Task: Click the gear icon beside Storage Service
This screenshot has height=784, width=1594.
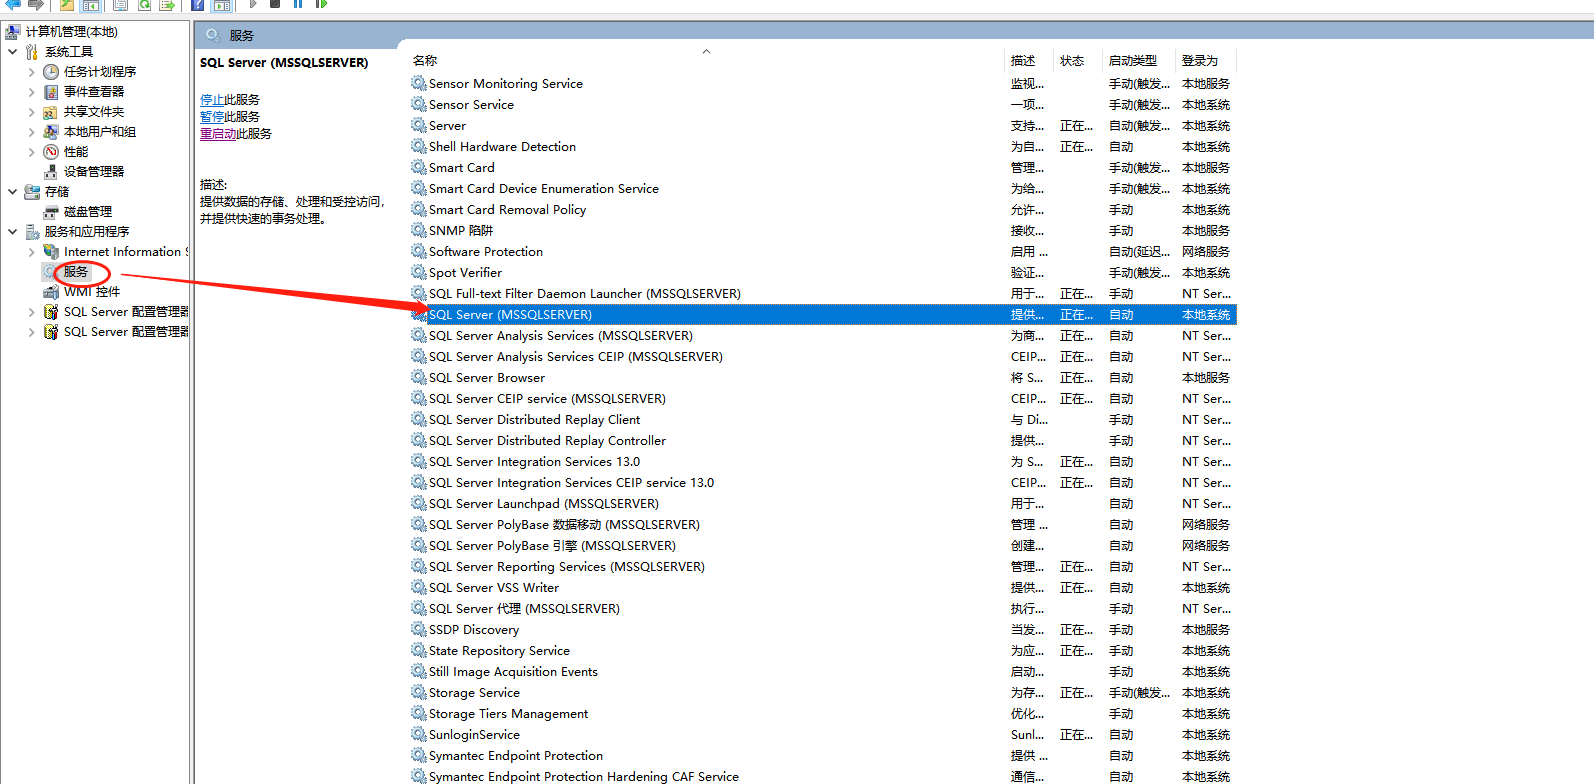Action: 419,692
